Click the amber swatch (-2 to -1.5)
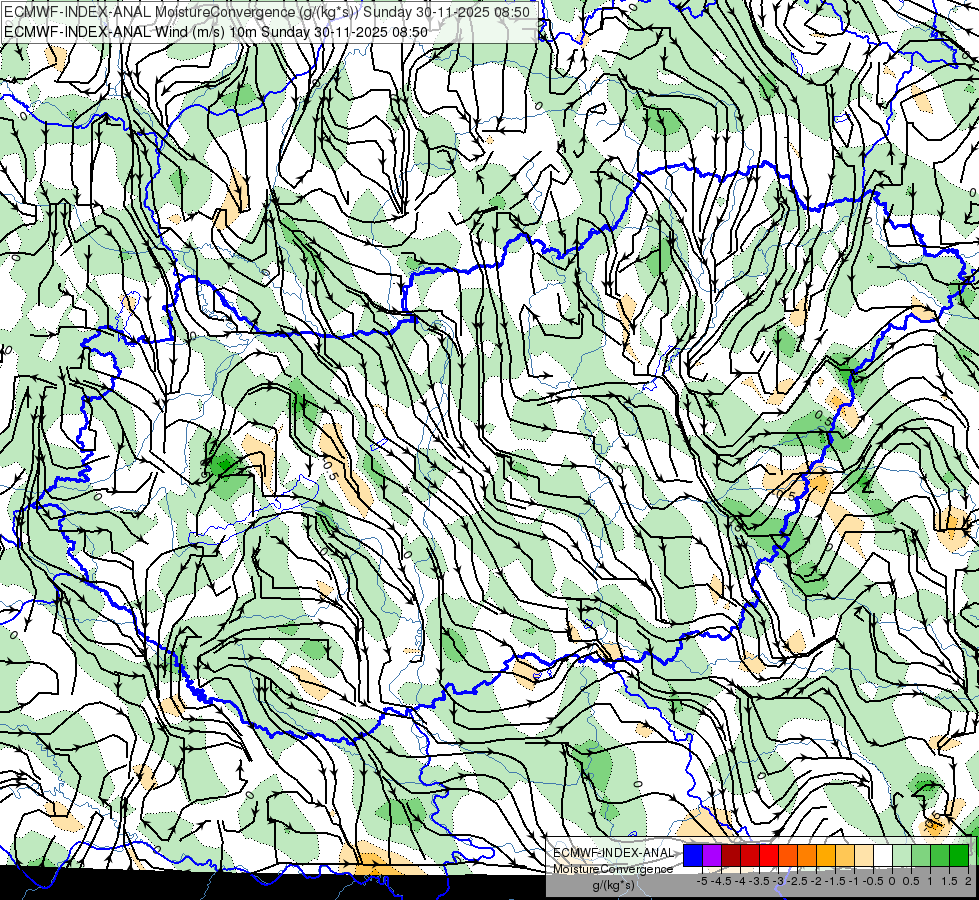 tap(826, 856)
